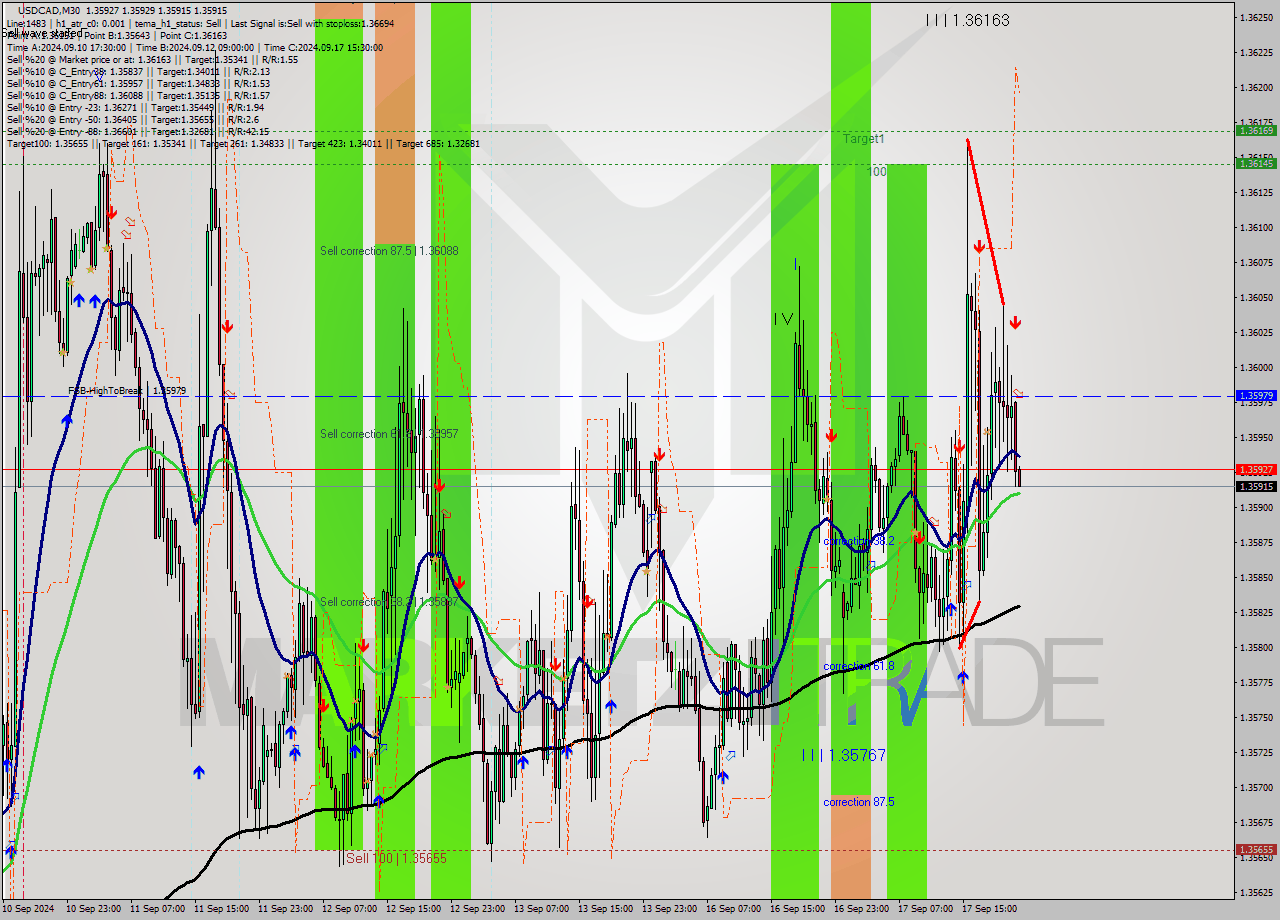The height and width of the screenshot is (920, 1280).
Task: Click the '10 Sep 2024' time axis label
Action: 29,909
